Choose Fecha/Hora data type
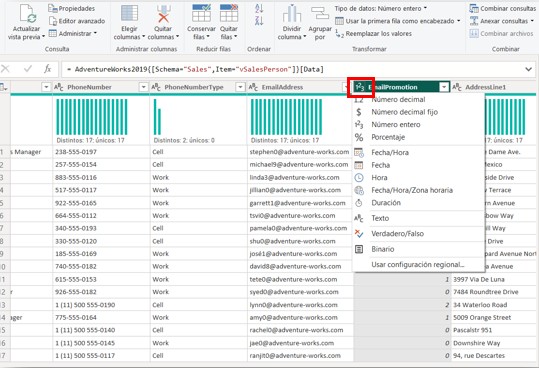539x368 pixels. point(418,153)
